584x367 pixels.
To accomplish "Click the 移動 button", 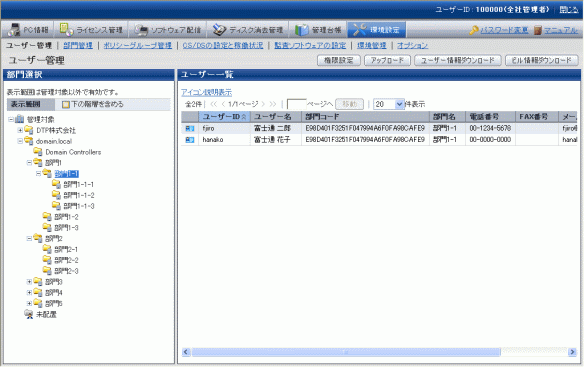I will point(349,104).
